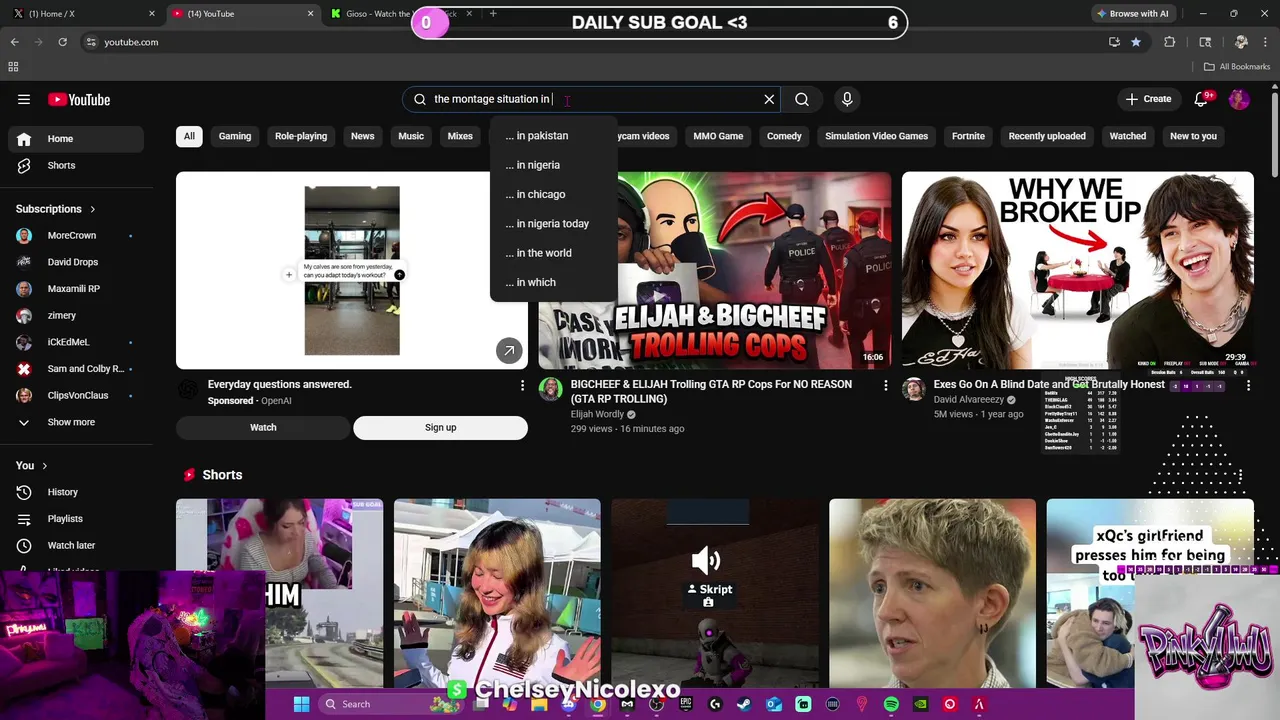Click the Create button

pyautogui.click(x=1148, y=99)
